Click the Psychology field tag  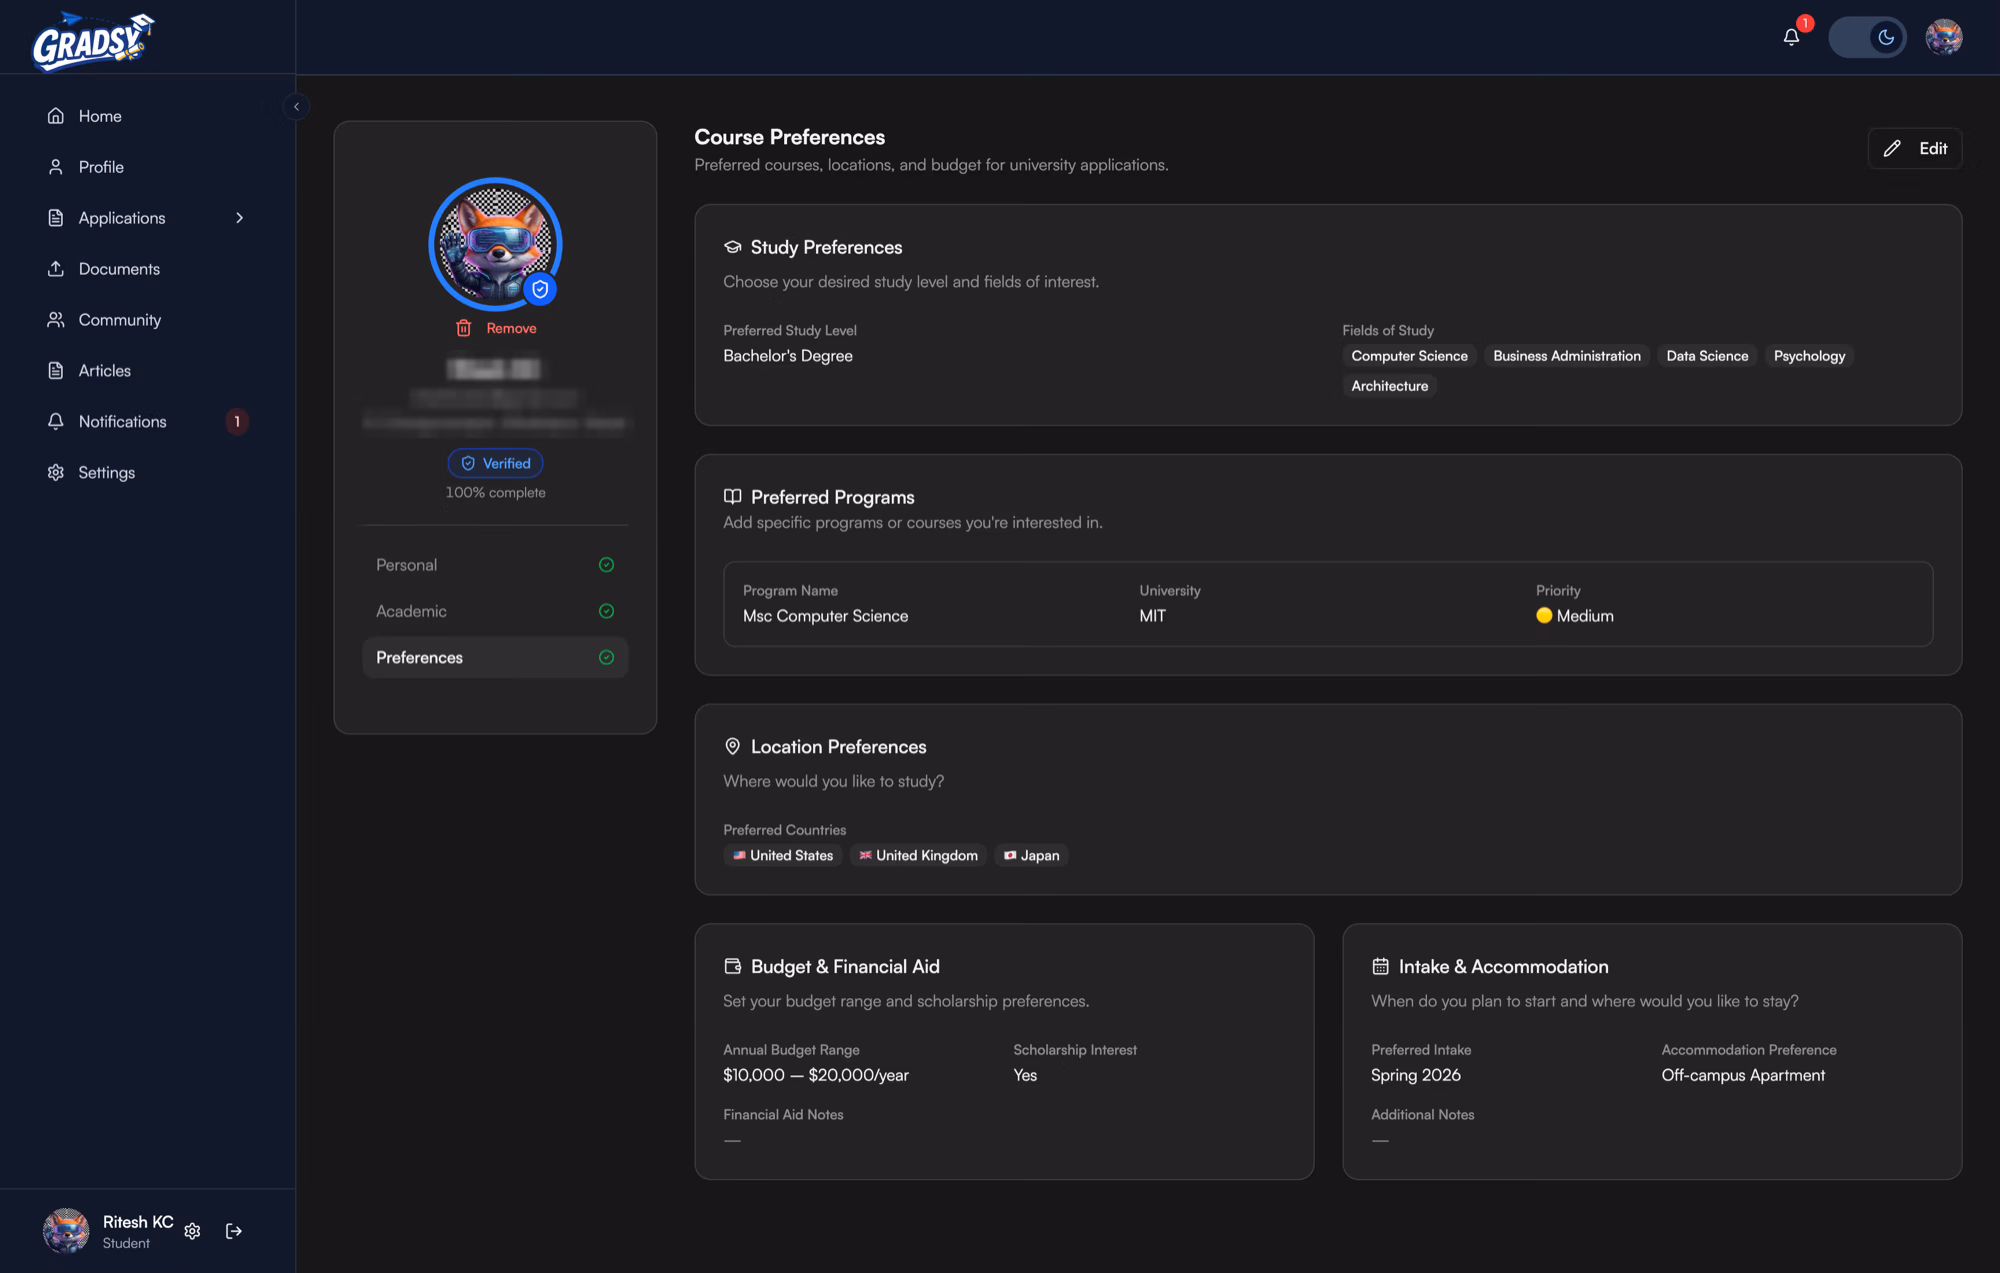point(1809,356)
